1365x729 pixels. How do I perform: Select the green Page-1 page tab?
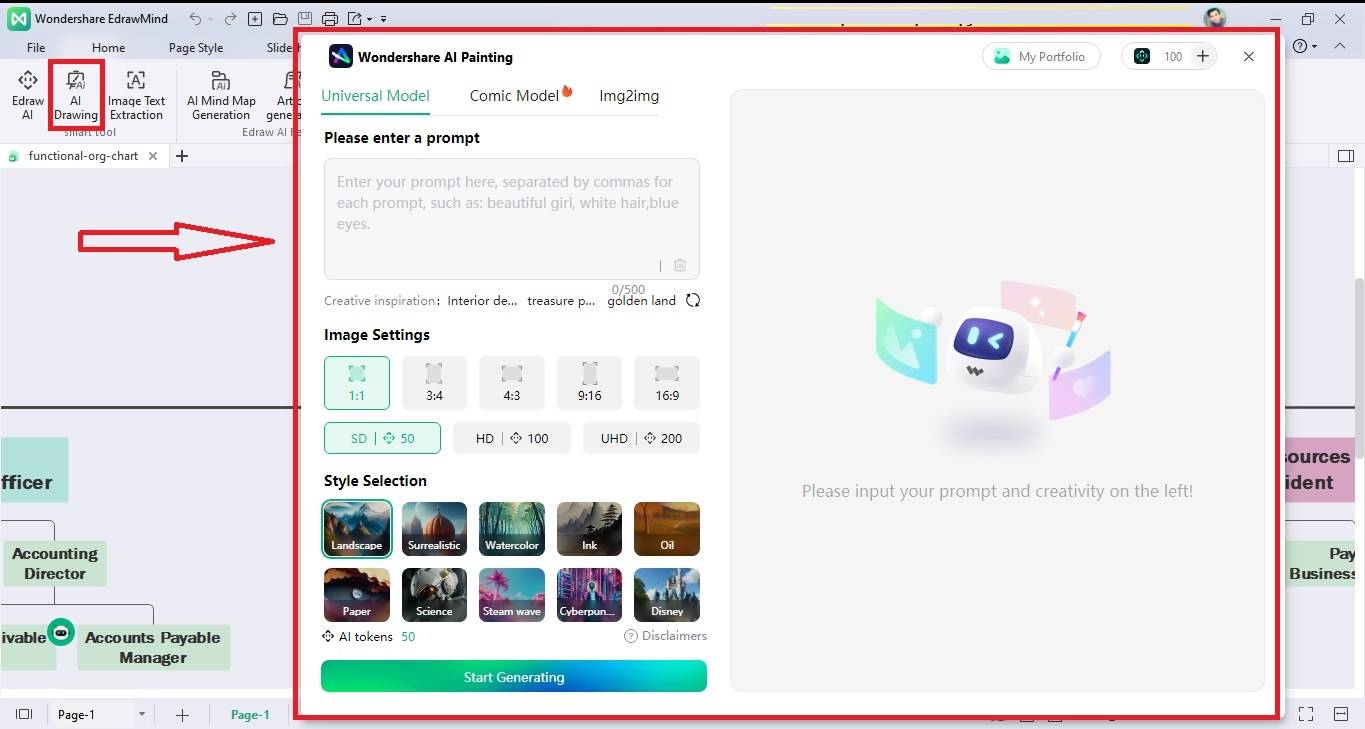coord(250,714)
